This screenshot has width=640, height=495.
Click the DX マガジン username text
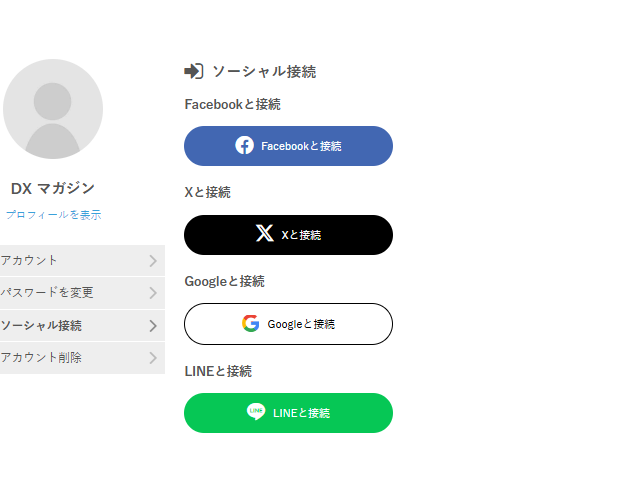(53, 188)
